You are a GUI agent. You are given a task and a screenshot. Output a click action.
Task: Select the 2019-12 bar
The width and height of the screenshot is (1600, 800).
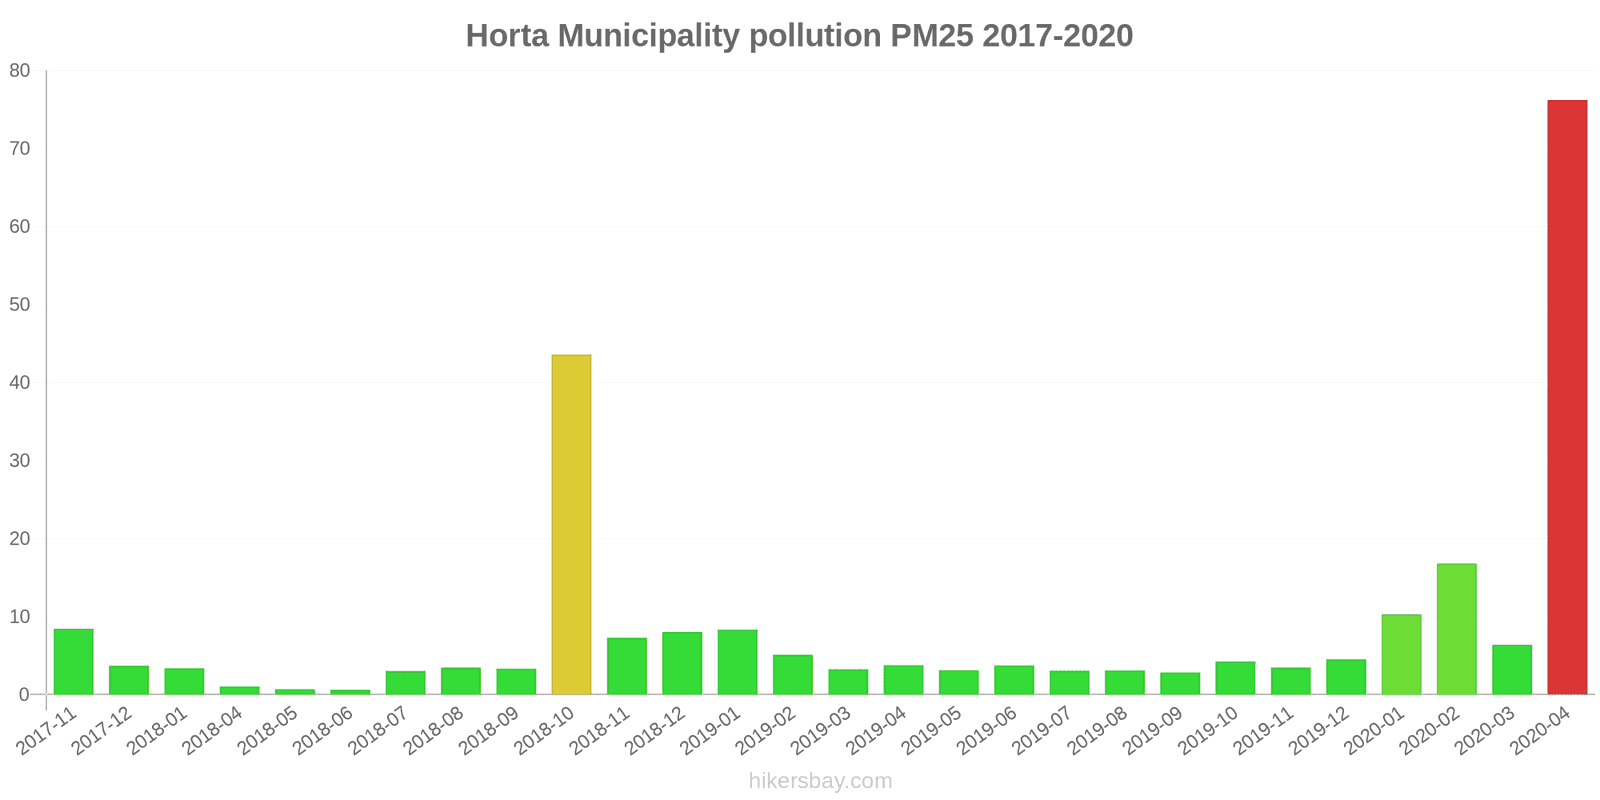[x=1346, y=677]
